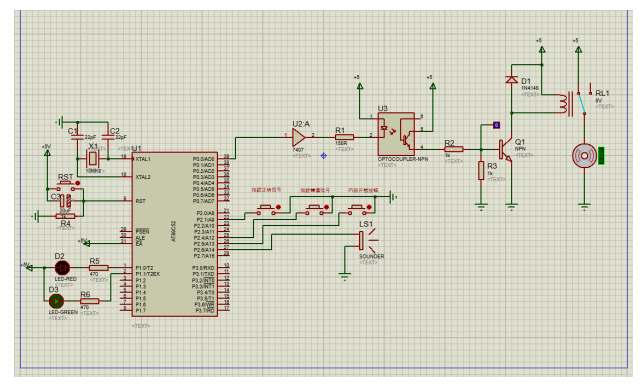Click the RL1 relay coil
The width and height of the screenshot is (644, 387).
point(562,104)
